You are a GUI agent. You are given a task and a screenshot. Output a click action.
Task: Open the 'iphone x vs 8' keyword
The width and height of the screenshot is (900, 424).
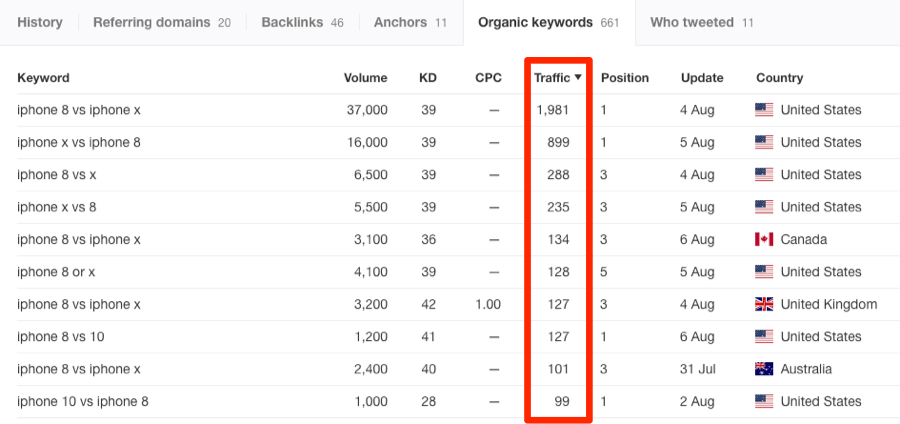point(59,207)
